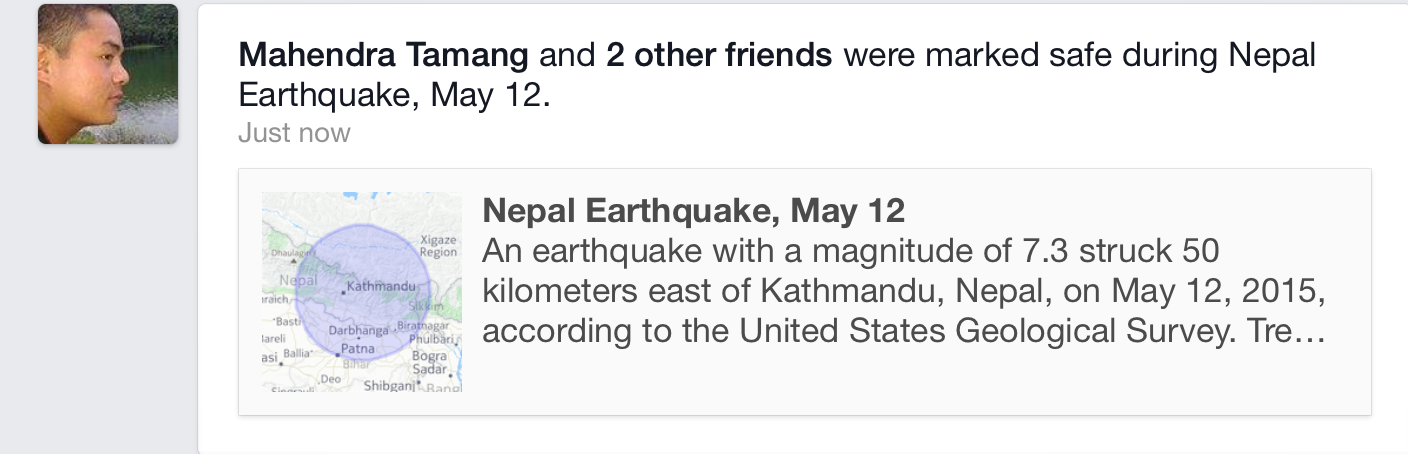Open Mahendra Tamang's profile name link
This screenshot has width=1408, height=454.
383,56
